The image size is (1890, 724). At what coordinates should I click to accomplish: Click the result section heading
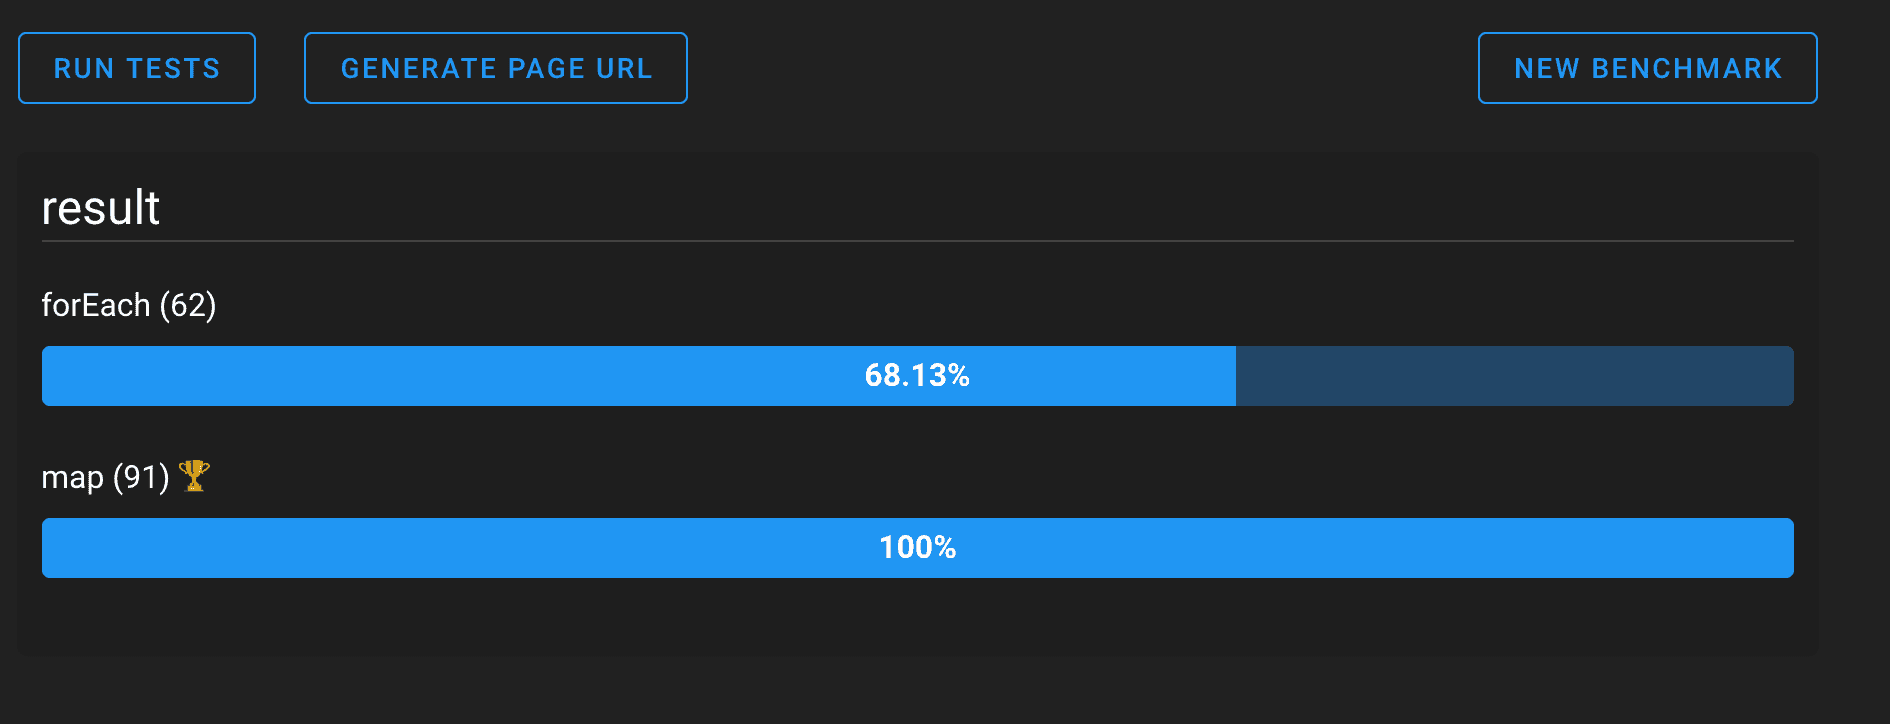100,207
